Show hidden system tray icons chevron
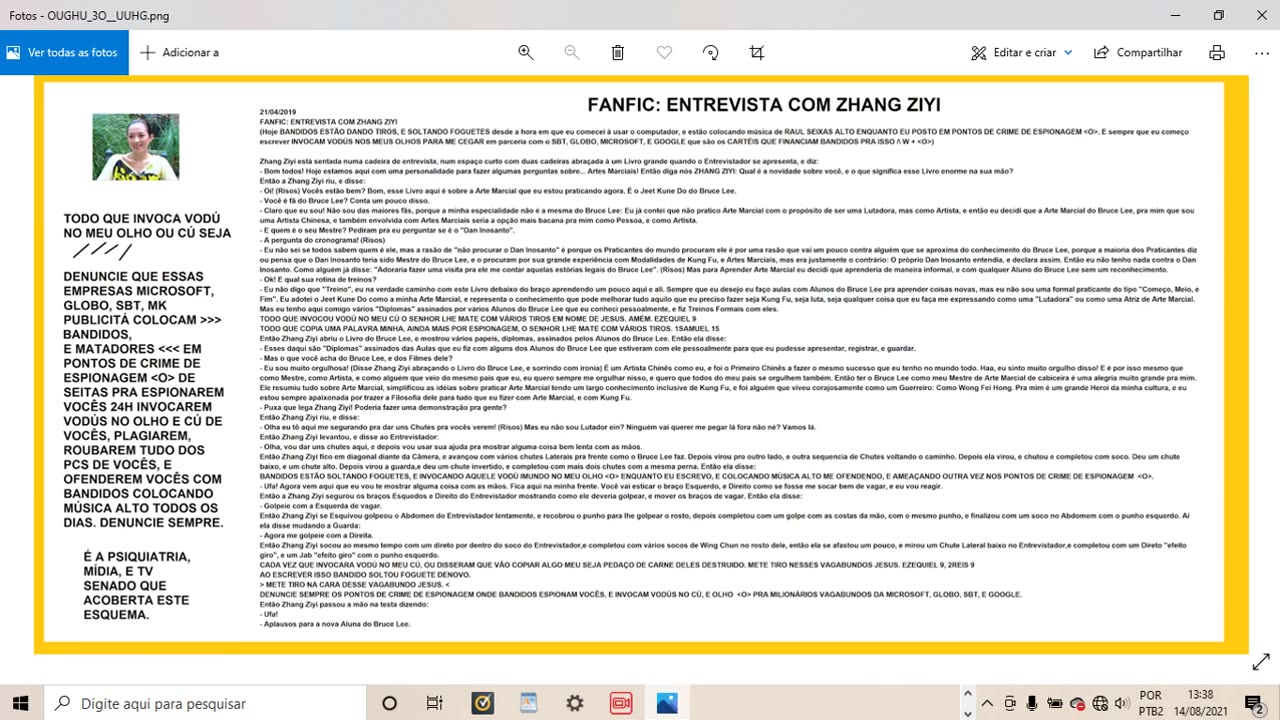Viewport: 1280px width, 720px height. (x=987, y=703)
